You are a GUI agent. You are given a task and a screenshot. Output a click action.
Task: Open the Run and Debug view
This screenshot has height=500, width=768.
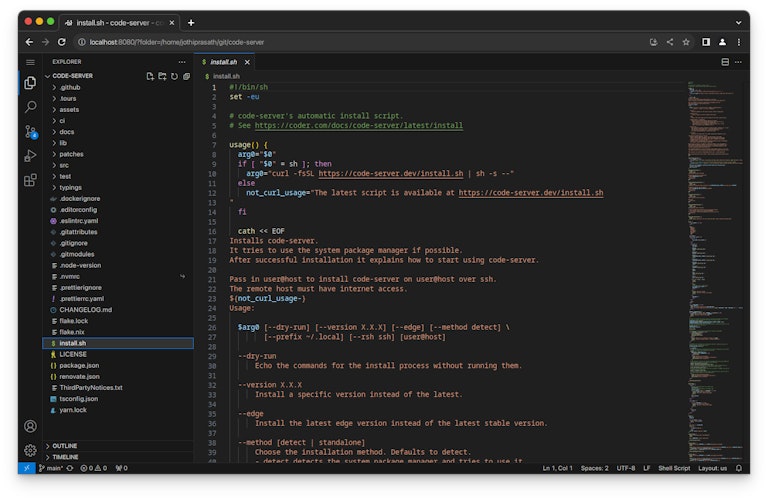coord(30,155)
